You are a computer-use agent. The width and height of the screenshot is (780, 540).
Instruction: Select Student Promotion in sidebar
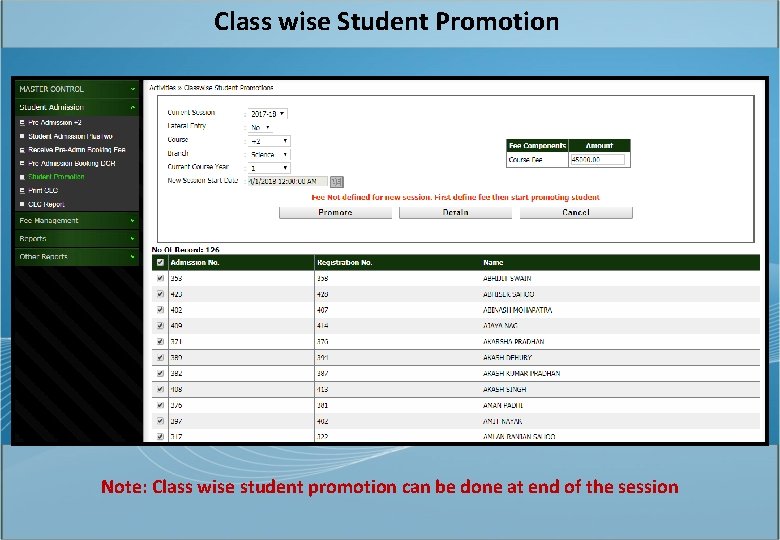click(x=56, y=177)
